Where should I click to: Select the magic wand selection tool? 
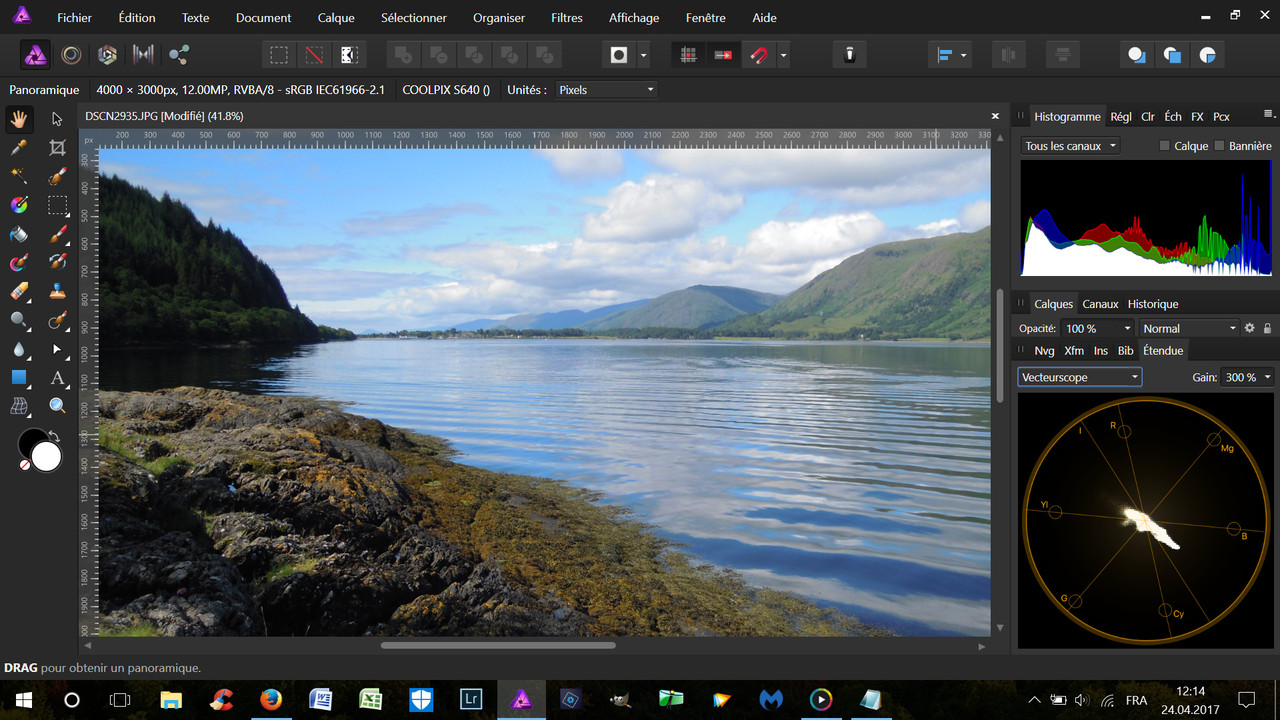[19, 177]
